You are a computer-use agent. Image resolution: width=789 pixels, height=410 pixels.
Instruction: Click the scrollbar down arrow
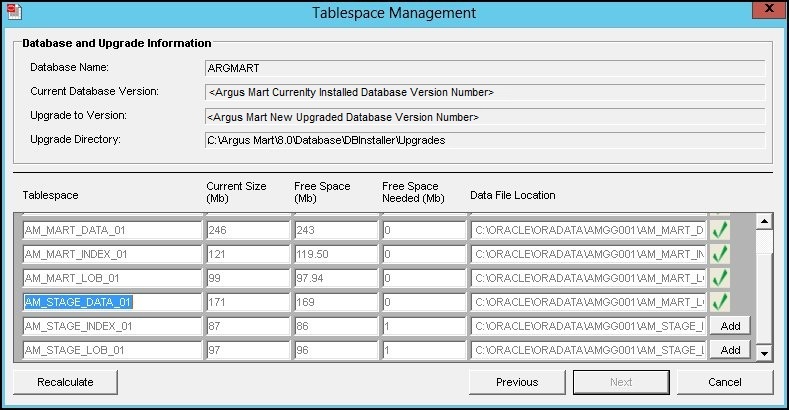(764, 353)
